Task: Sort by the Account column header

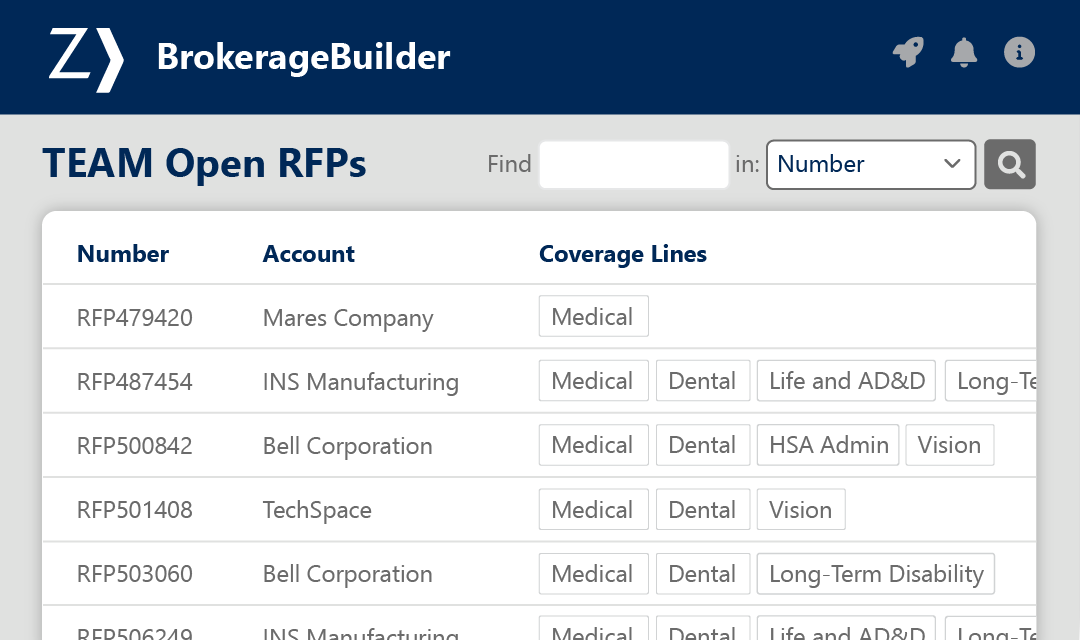Action: 309,254
